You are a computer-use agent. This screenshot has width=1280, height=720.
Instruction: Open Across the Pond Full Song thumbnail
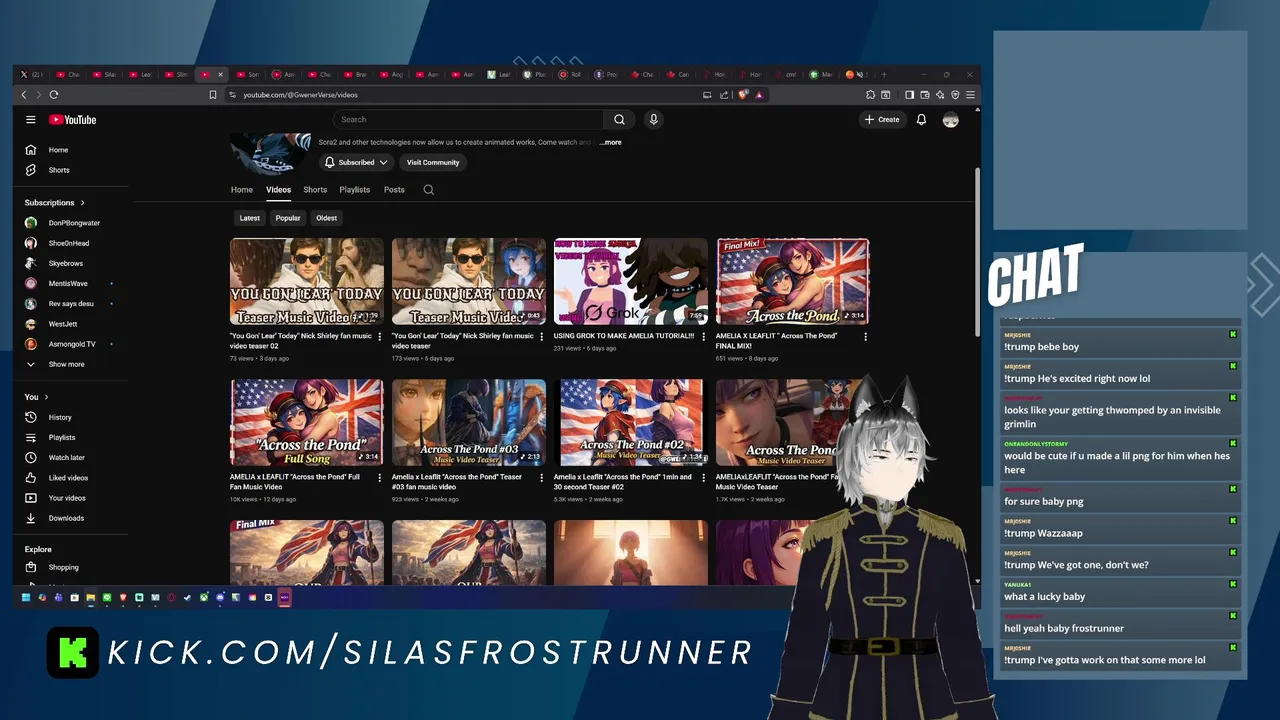[x=307, y=422]
